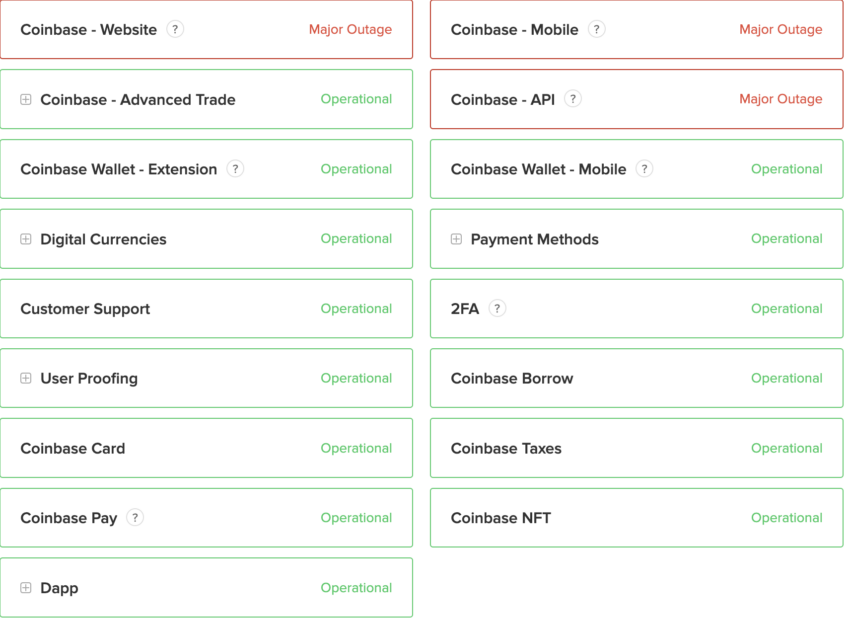Expand the Coinbase - Advanced Trade section
This screenshot has height=624, width=850.
25,99
